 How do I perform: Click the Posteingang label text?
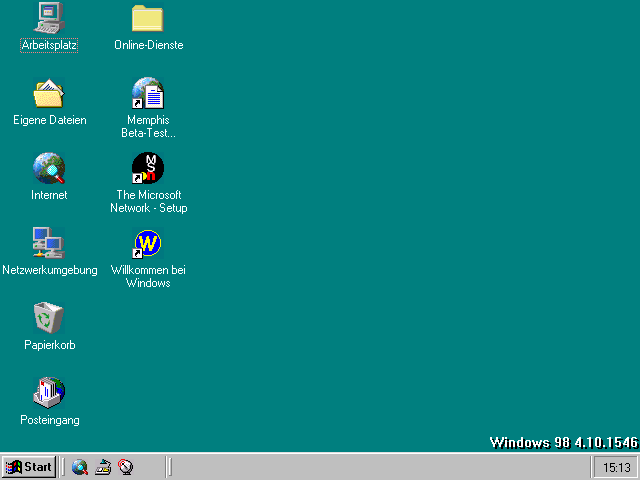pyautogui.click(x=50, y=420)
